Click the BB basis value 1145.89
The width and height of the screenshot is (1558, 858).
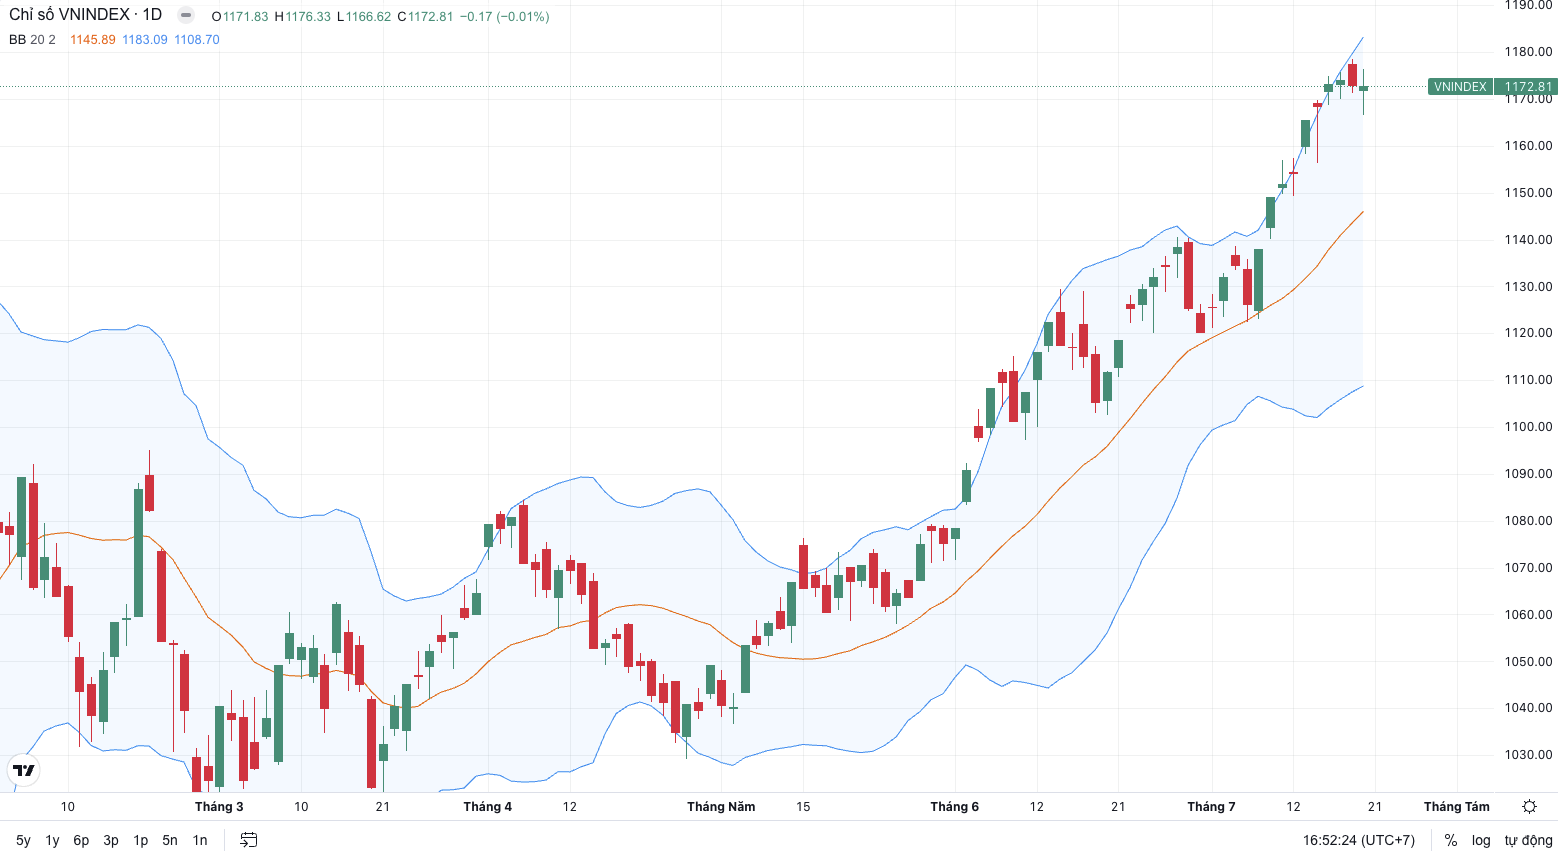pos(93,40)
